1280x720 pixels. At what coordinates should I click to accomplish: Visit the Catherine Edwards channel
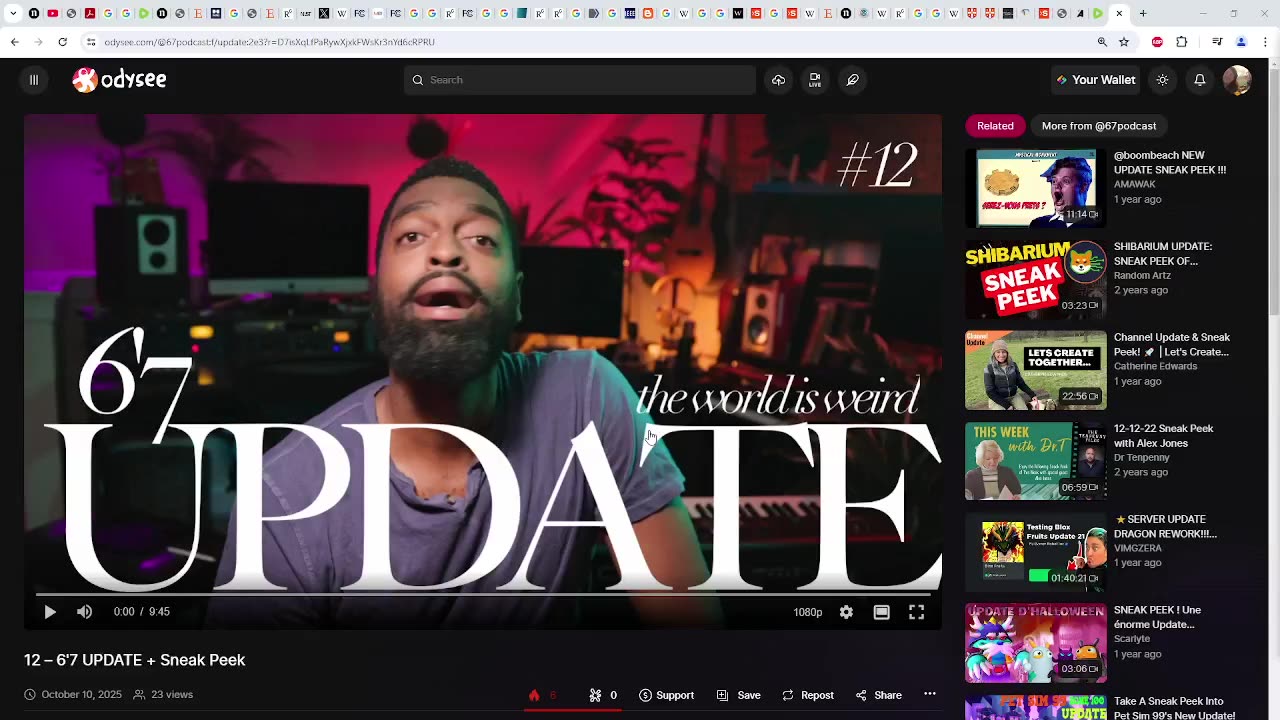pos(1155,366)
